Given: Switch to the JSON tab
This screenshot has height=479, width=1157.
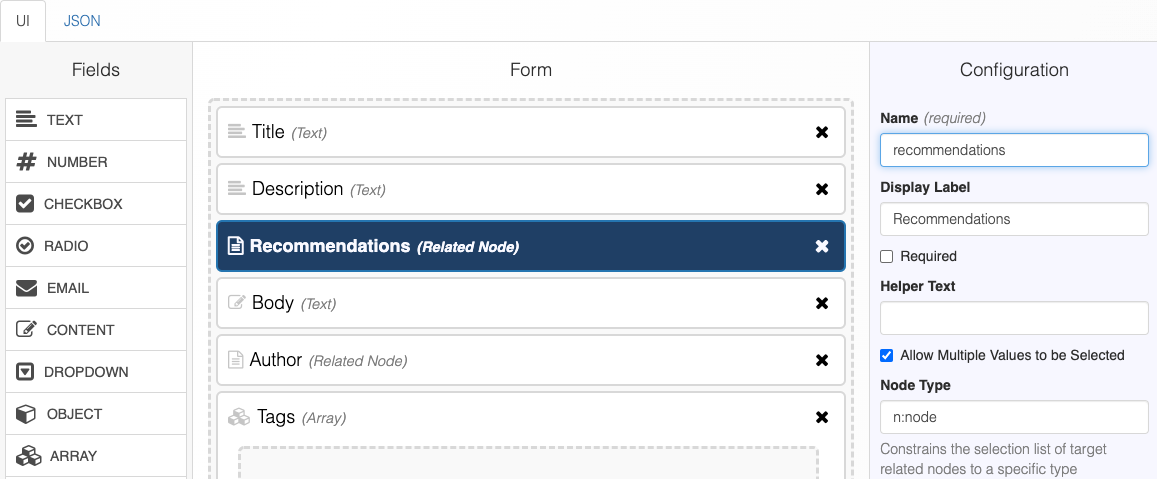Looking at the screenshot, I should [82, 21].
